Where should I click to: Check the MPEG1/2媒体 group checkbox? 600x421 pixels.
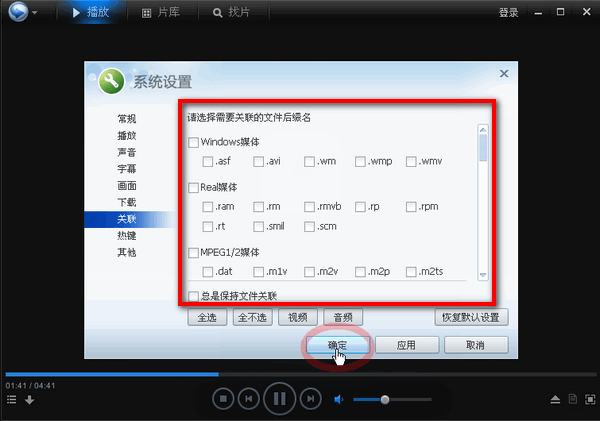point(193,253)
